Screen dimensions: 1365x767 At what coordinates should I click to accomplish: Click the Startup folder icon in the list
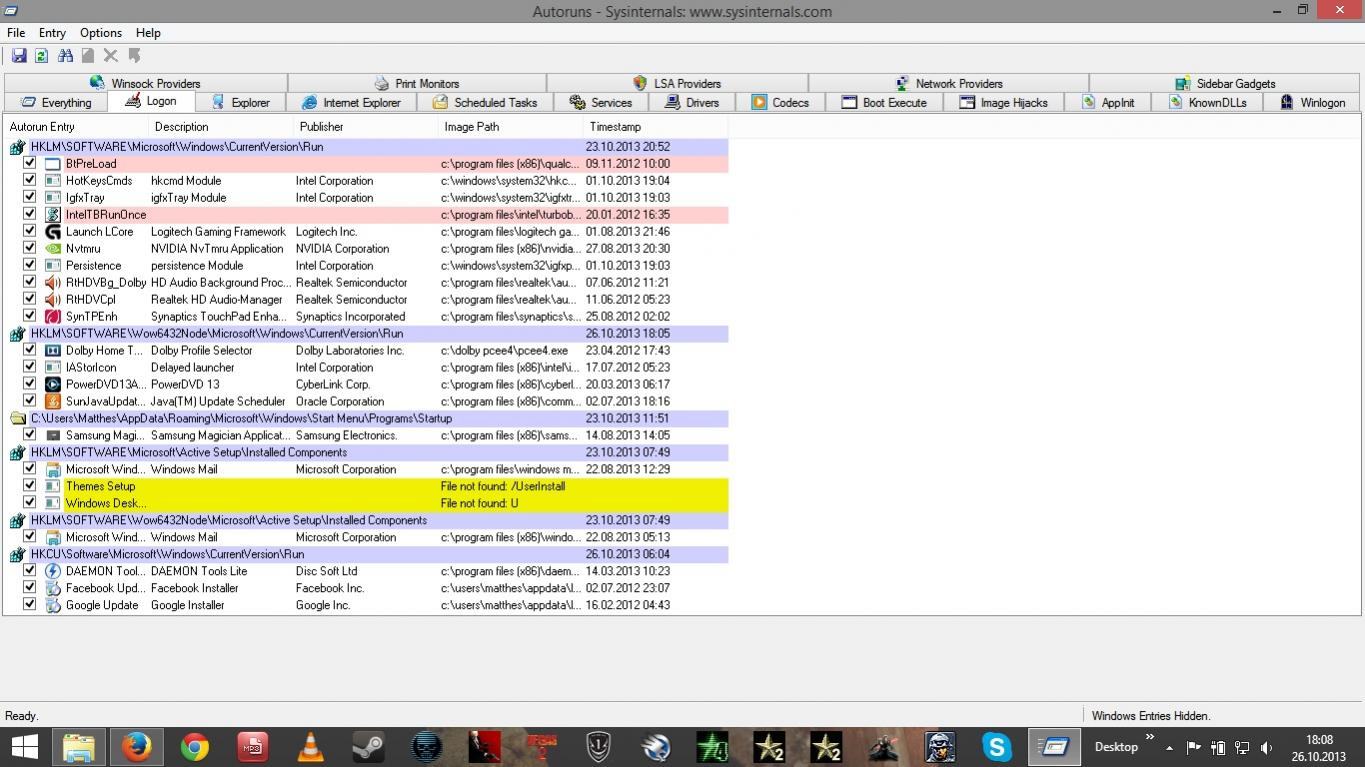tap(17, 419)
